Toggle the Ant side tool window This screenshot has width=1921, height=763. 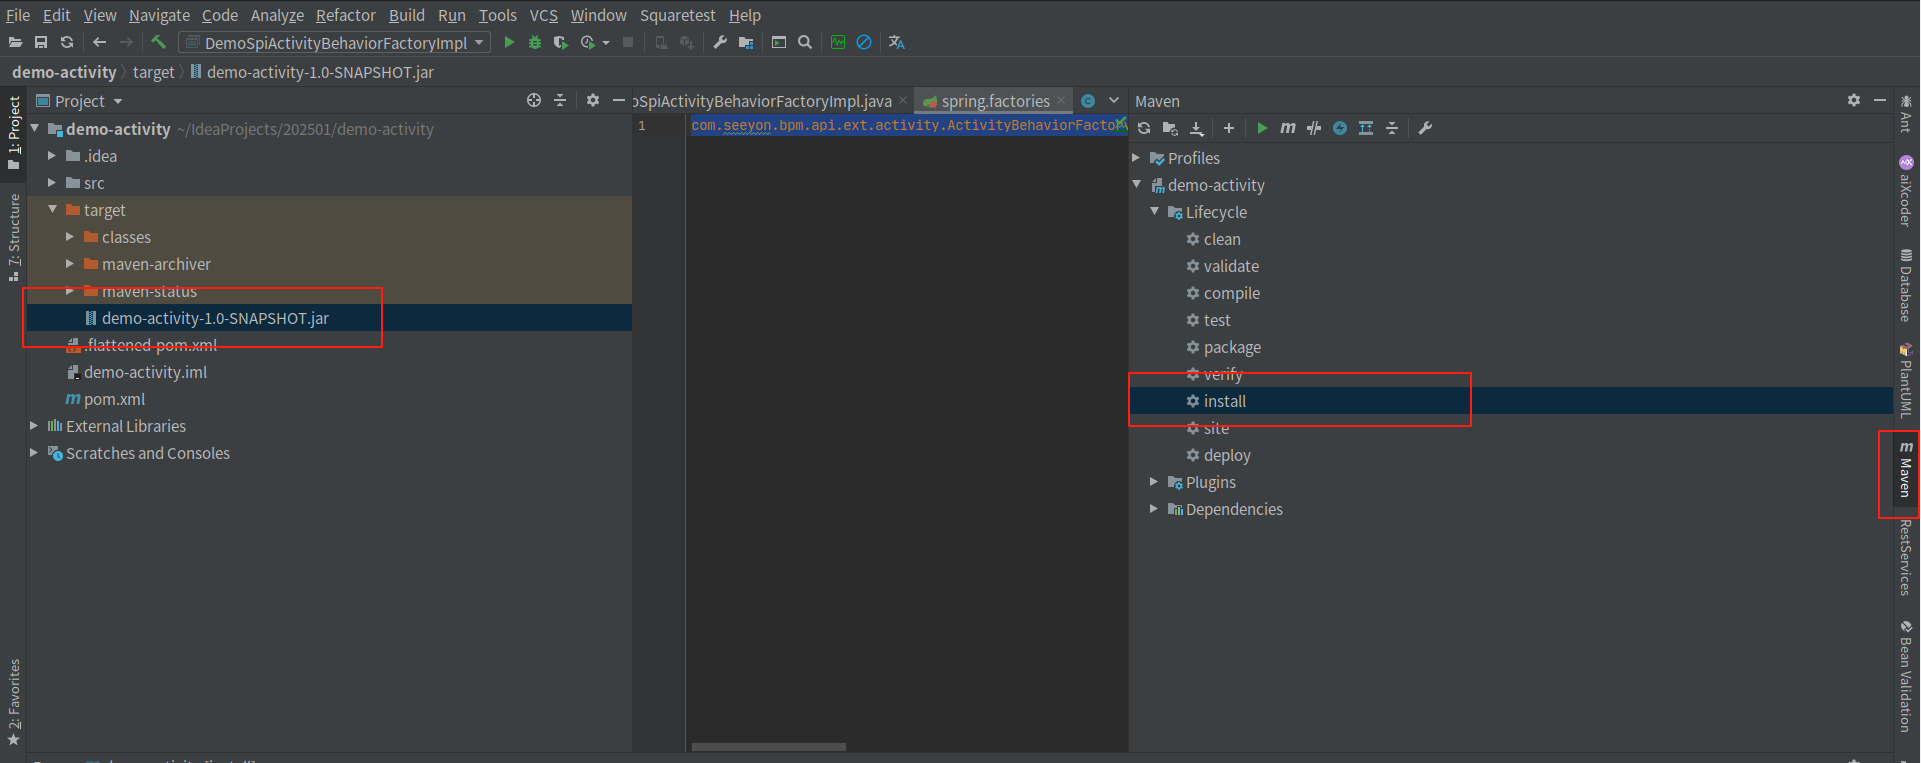[x=1906, y=115]
